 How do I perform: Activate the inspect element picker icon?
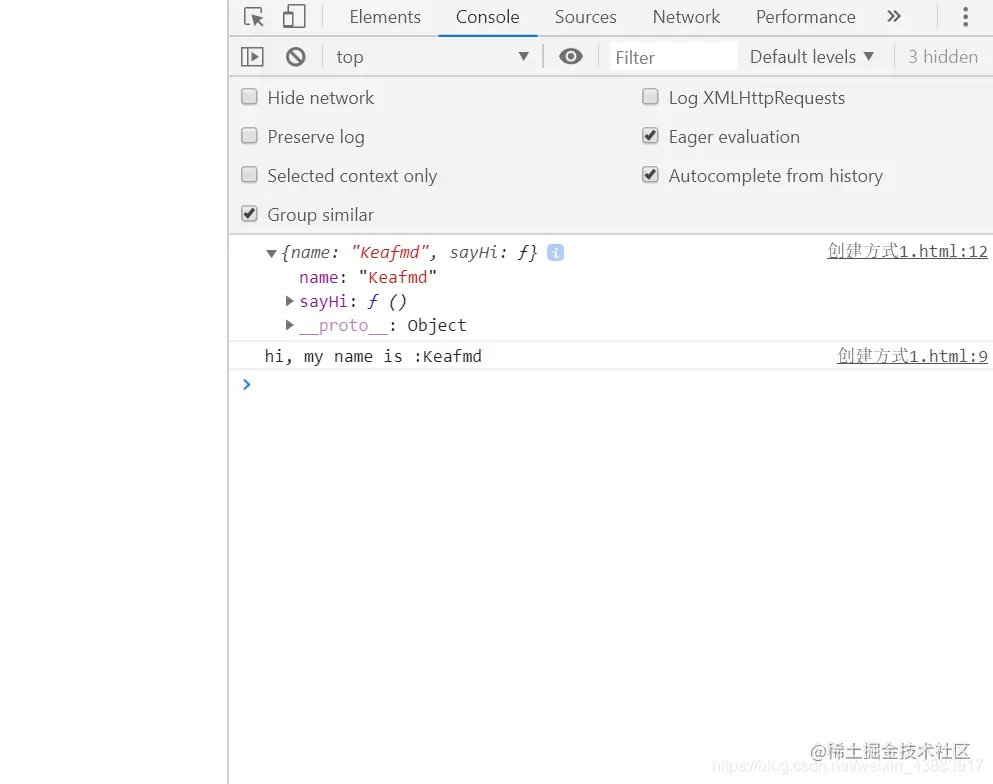[254, 17]
